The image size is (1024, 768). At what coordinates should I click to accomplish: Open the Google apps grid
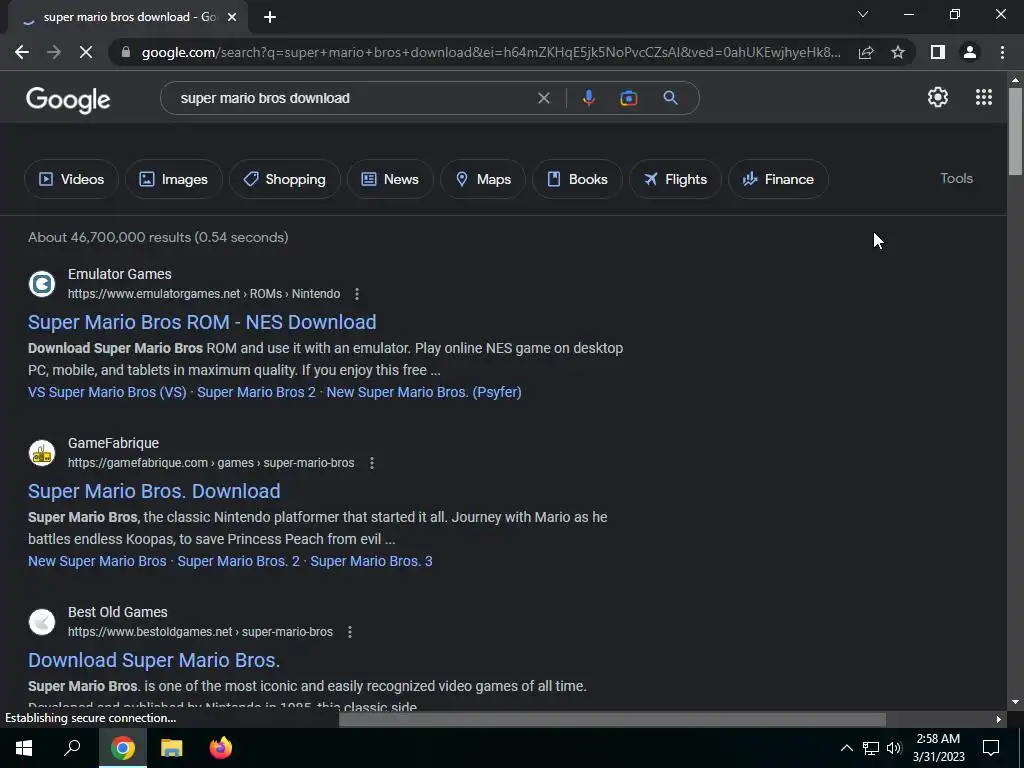(984, 97)
